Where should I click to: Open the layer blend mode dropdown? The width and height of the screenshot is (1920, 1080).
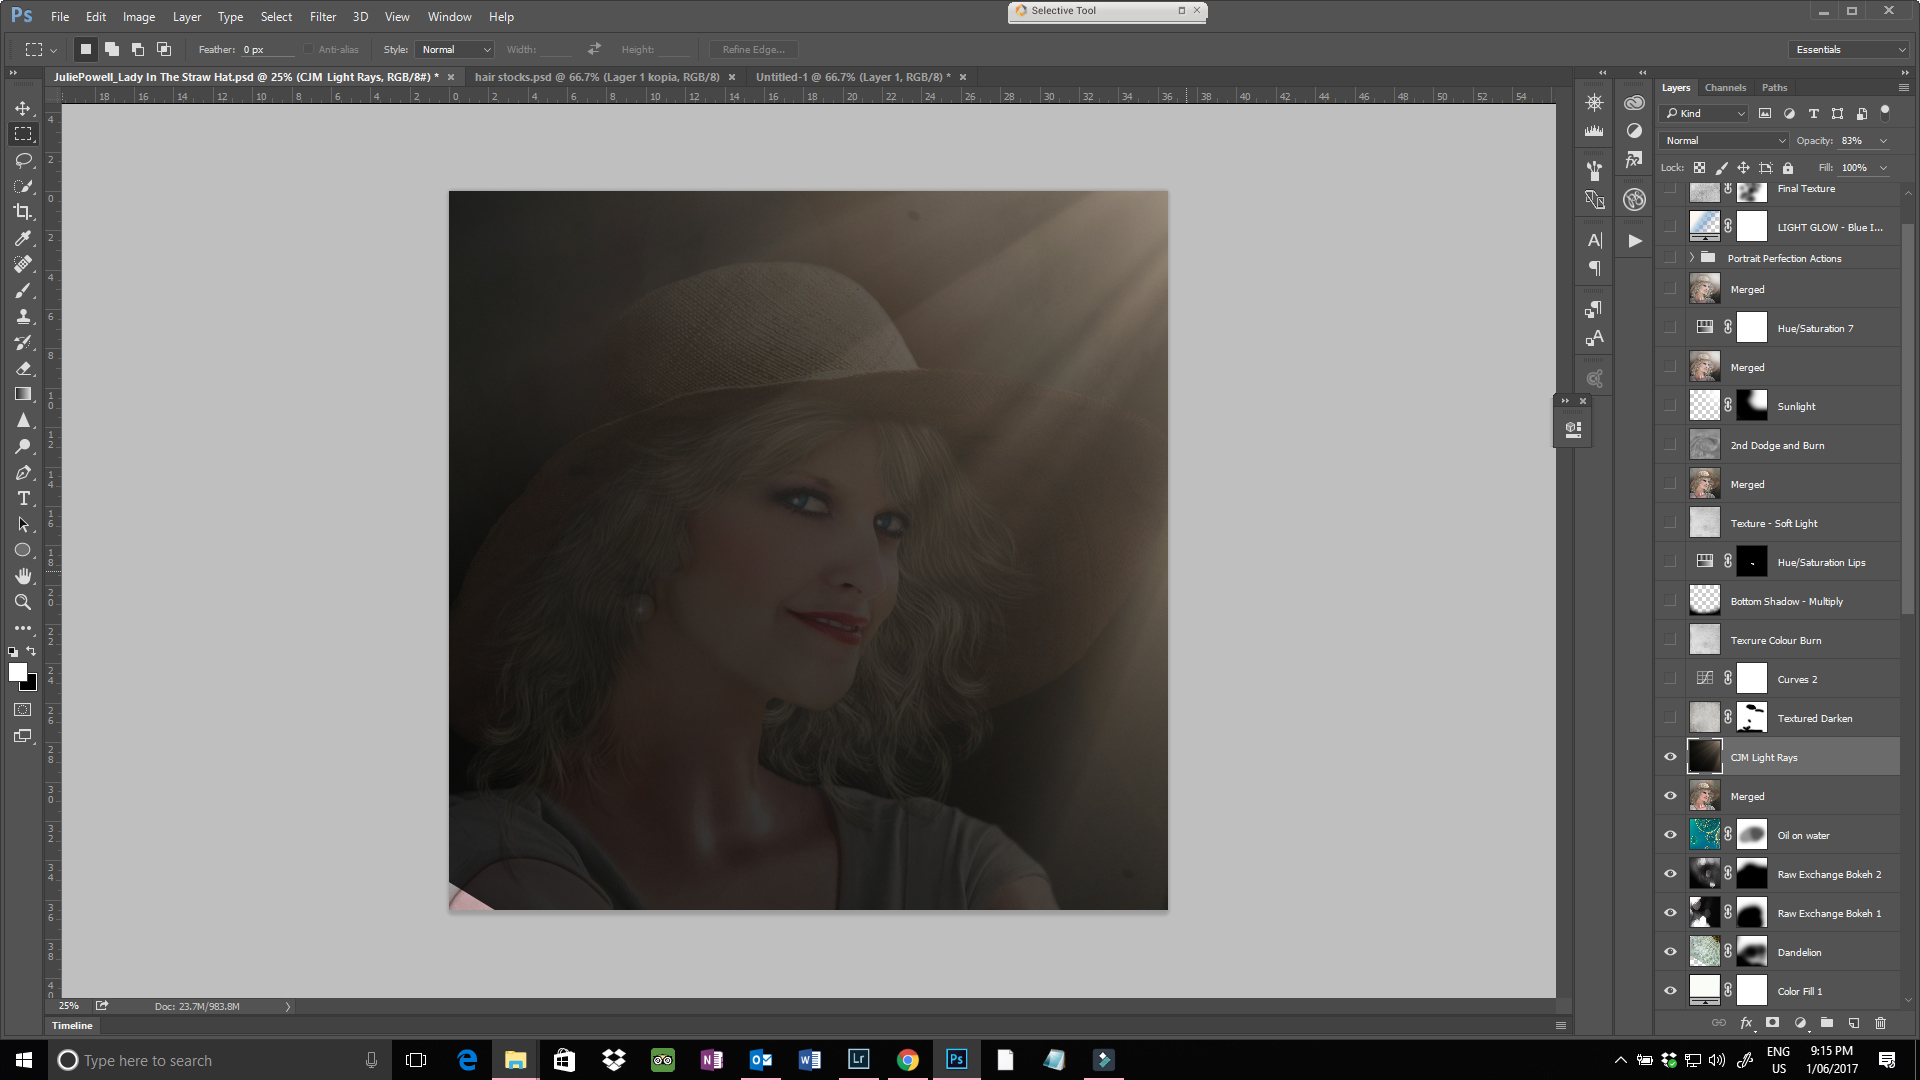tap(1724, 141)
